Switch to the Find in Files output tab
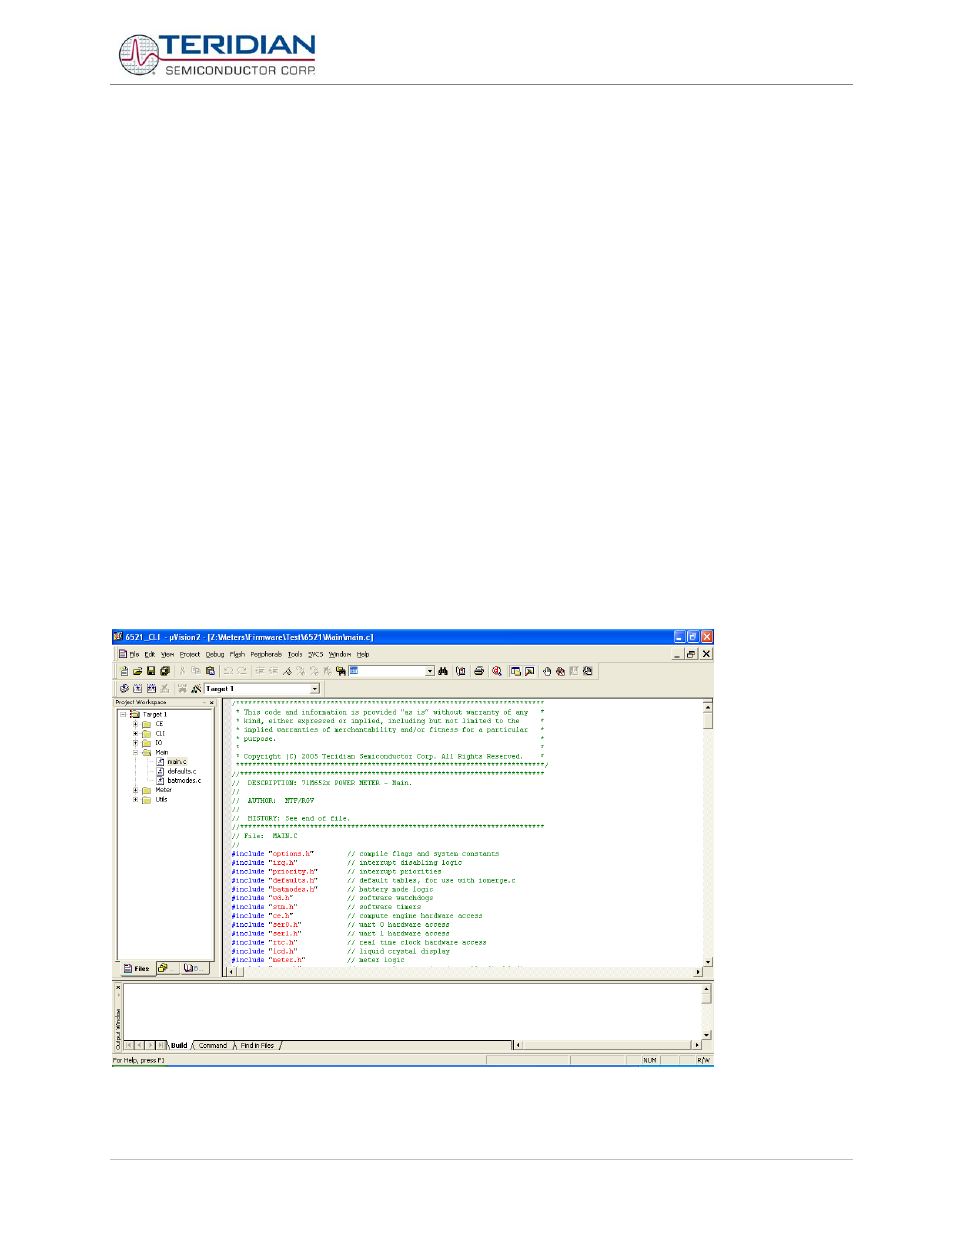Image resolution: width=954 pixels, height=1235 pixels. [257, 1045]
